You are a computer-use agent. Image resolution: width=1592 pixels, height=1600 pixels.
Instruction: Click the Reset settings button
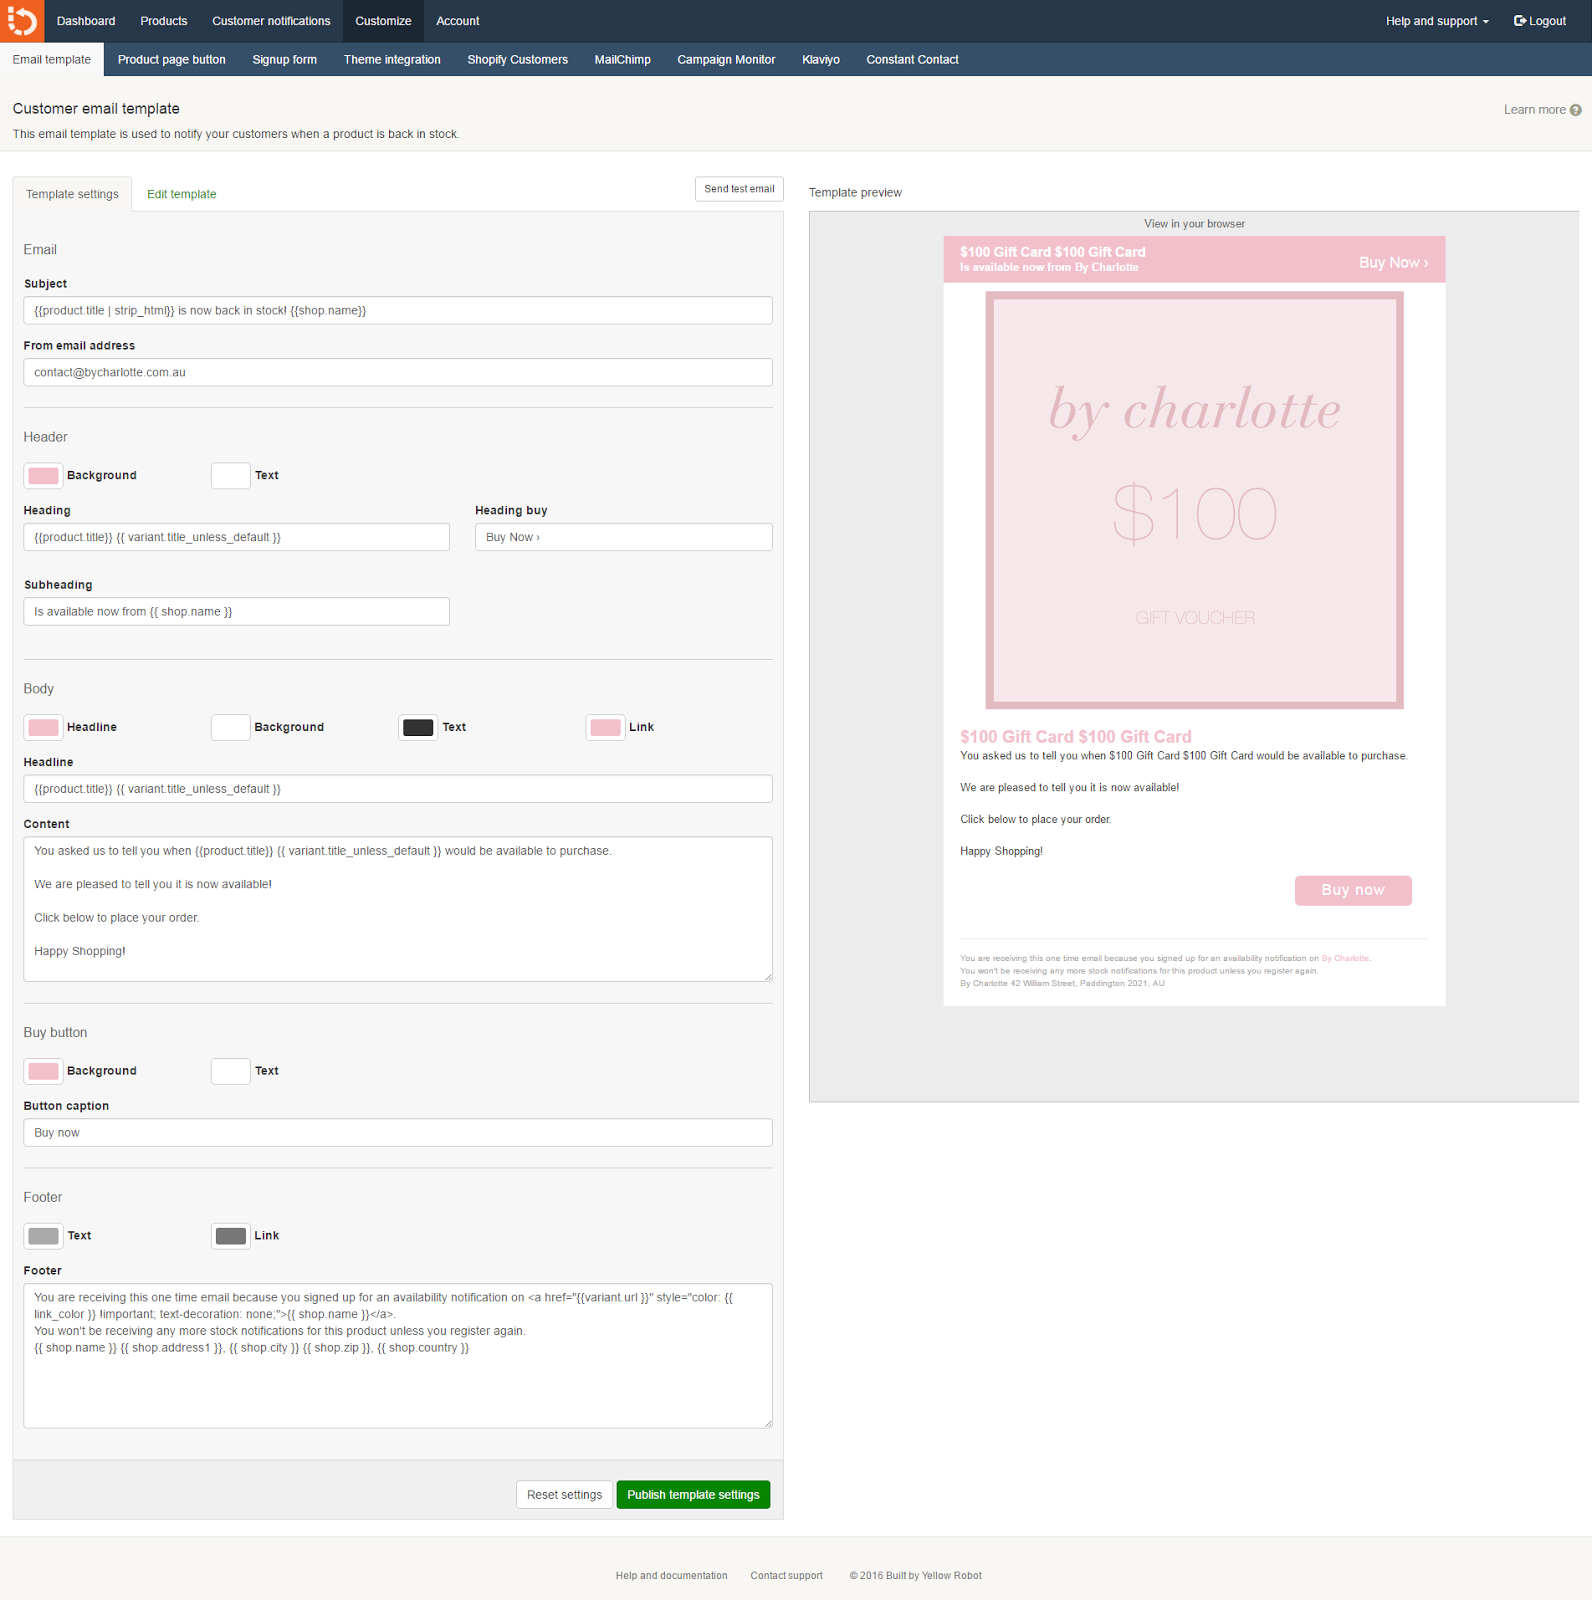564,1495
